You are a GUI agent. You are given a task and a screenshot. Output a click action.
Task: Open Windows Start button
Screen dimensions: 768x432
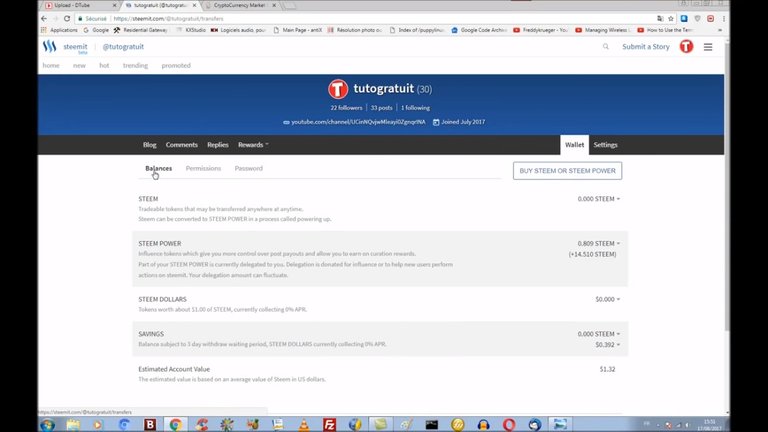48,425
